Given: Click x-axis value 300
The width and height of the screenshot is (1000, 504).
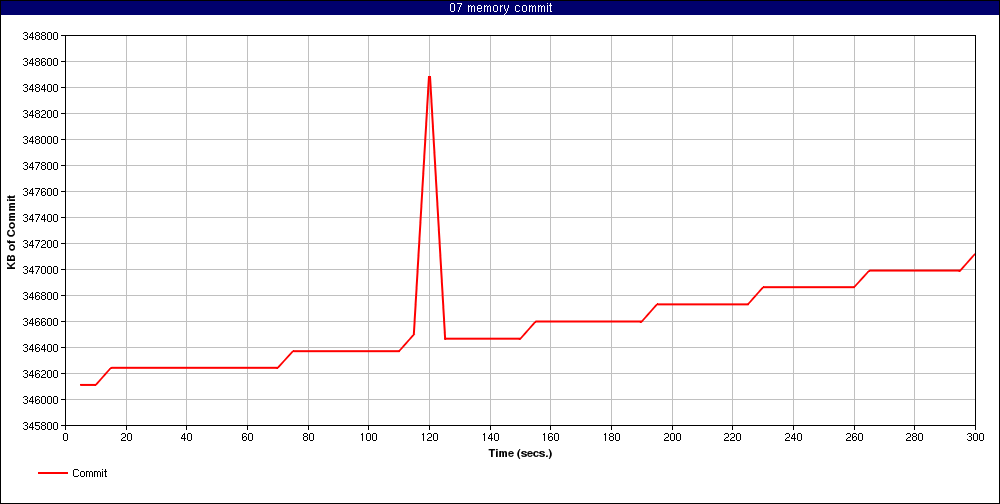Looking at the screenshot, I should click(x=975, y=437).
